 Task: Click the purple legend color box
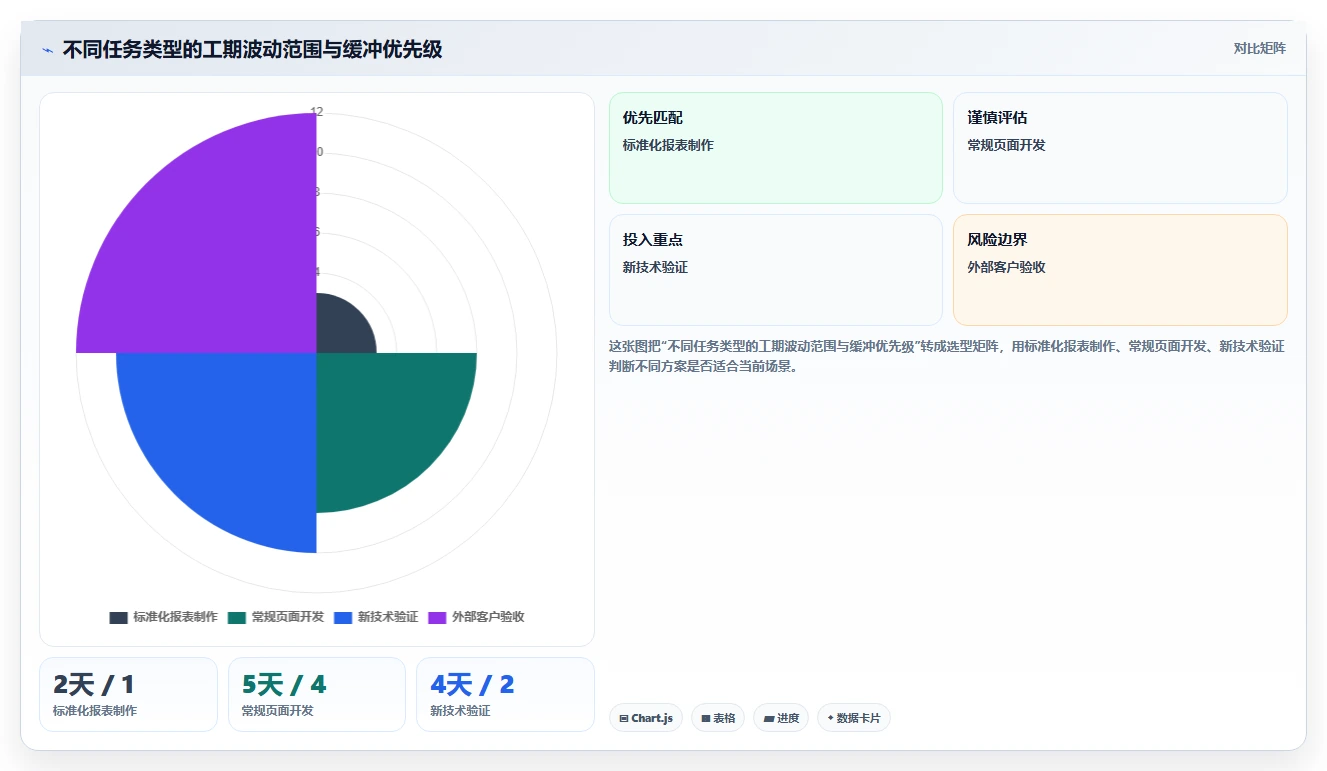[437, 617]
